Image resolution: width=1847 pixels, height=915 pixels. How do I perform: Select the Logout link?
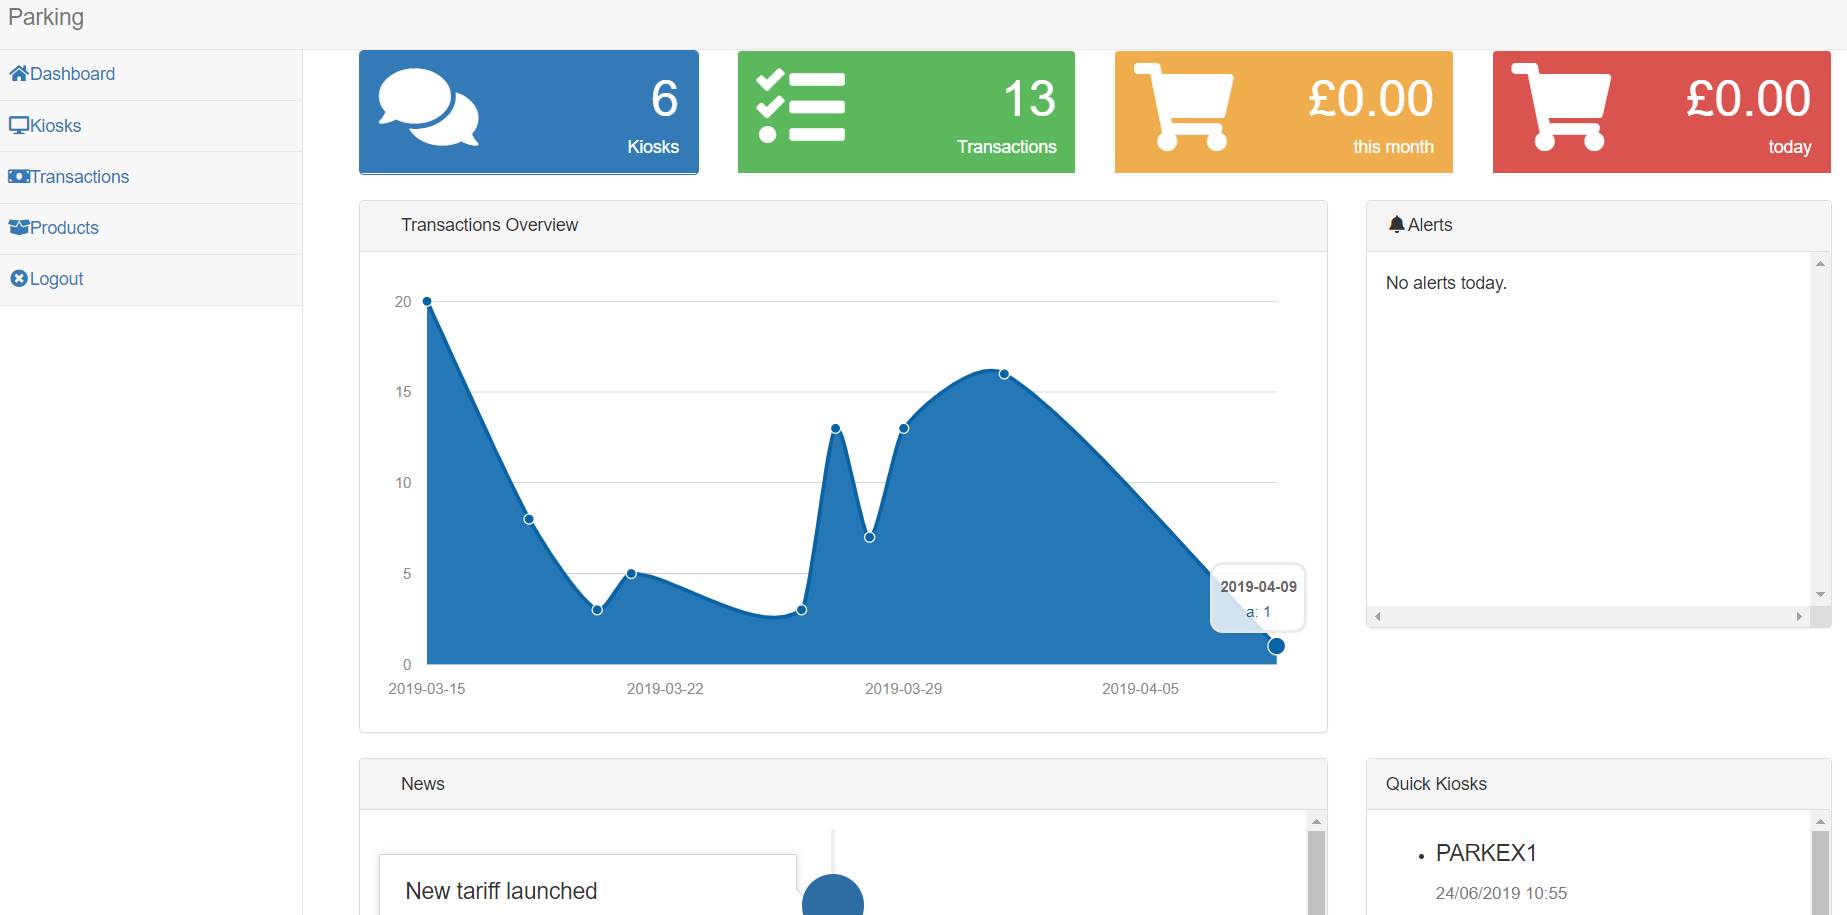pyautogui.click(x=56, y=279)
